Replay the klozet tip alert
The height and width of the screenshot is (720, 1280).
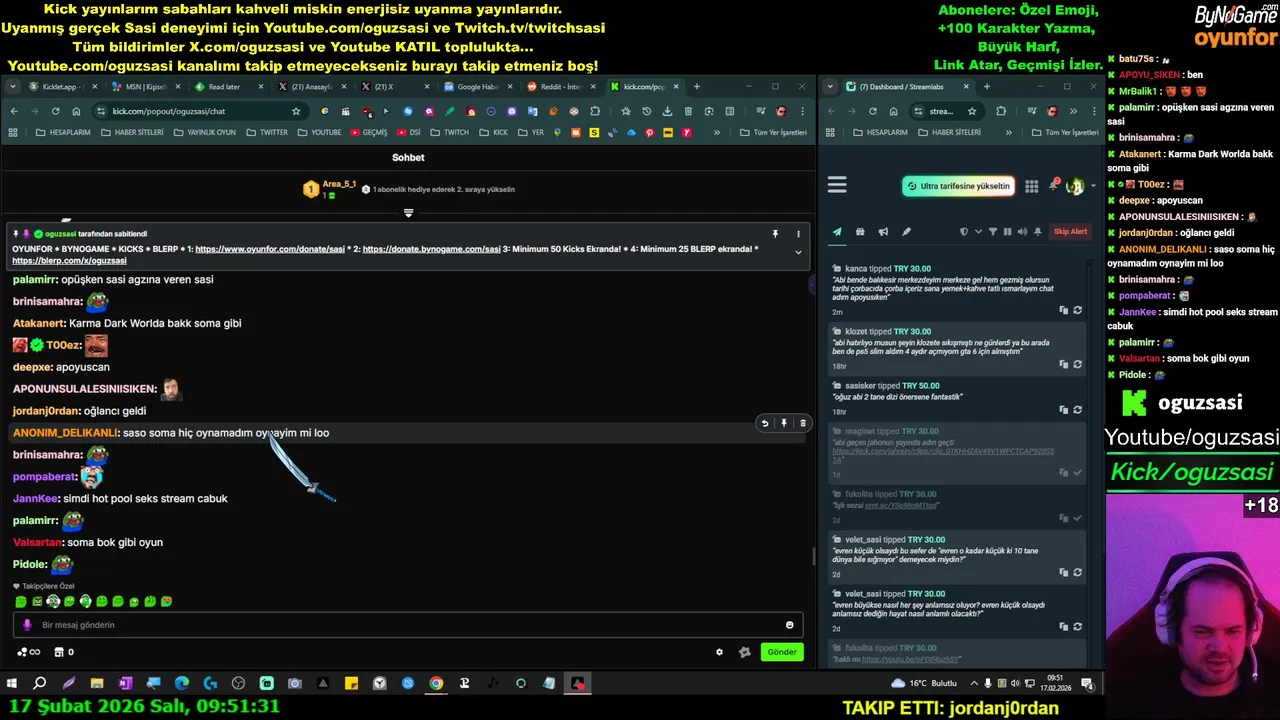[1077, 364]
